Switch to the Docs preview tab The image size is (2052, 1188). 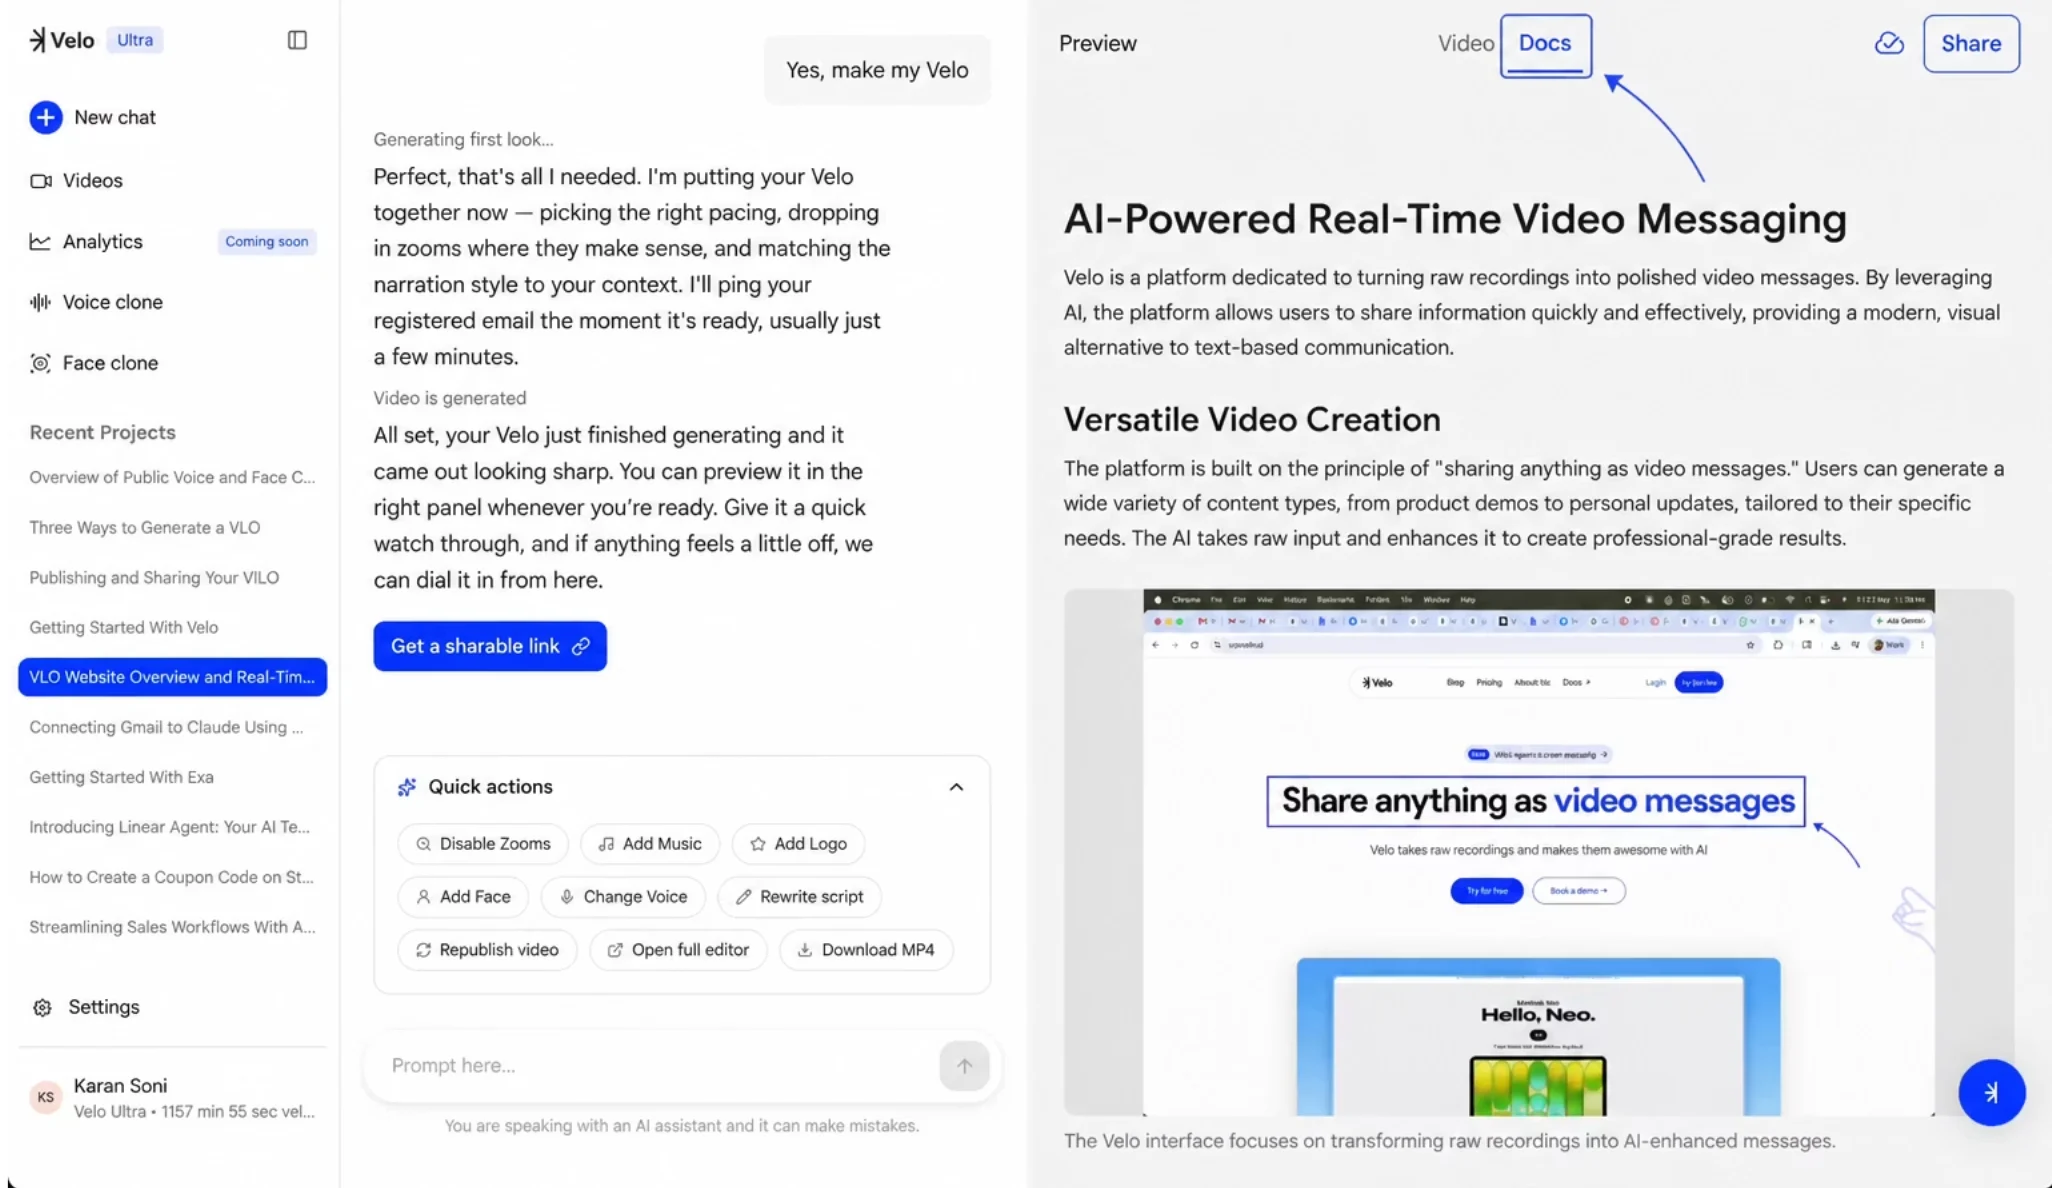pos(1544,44)
